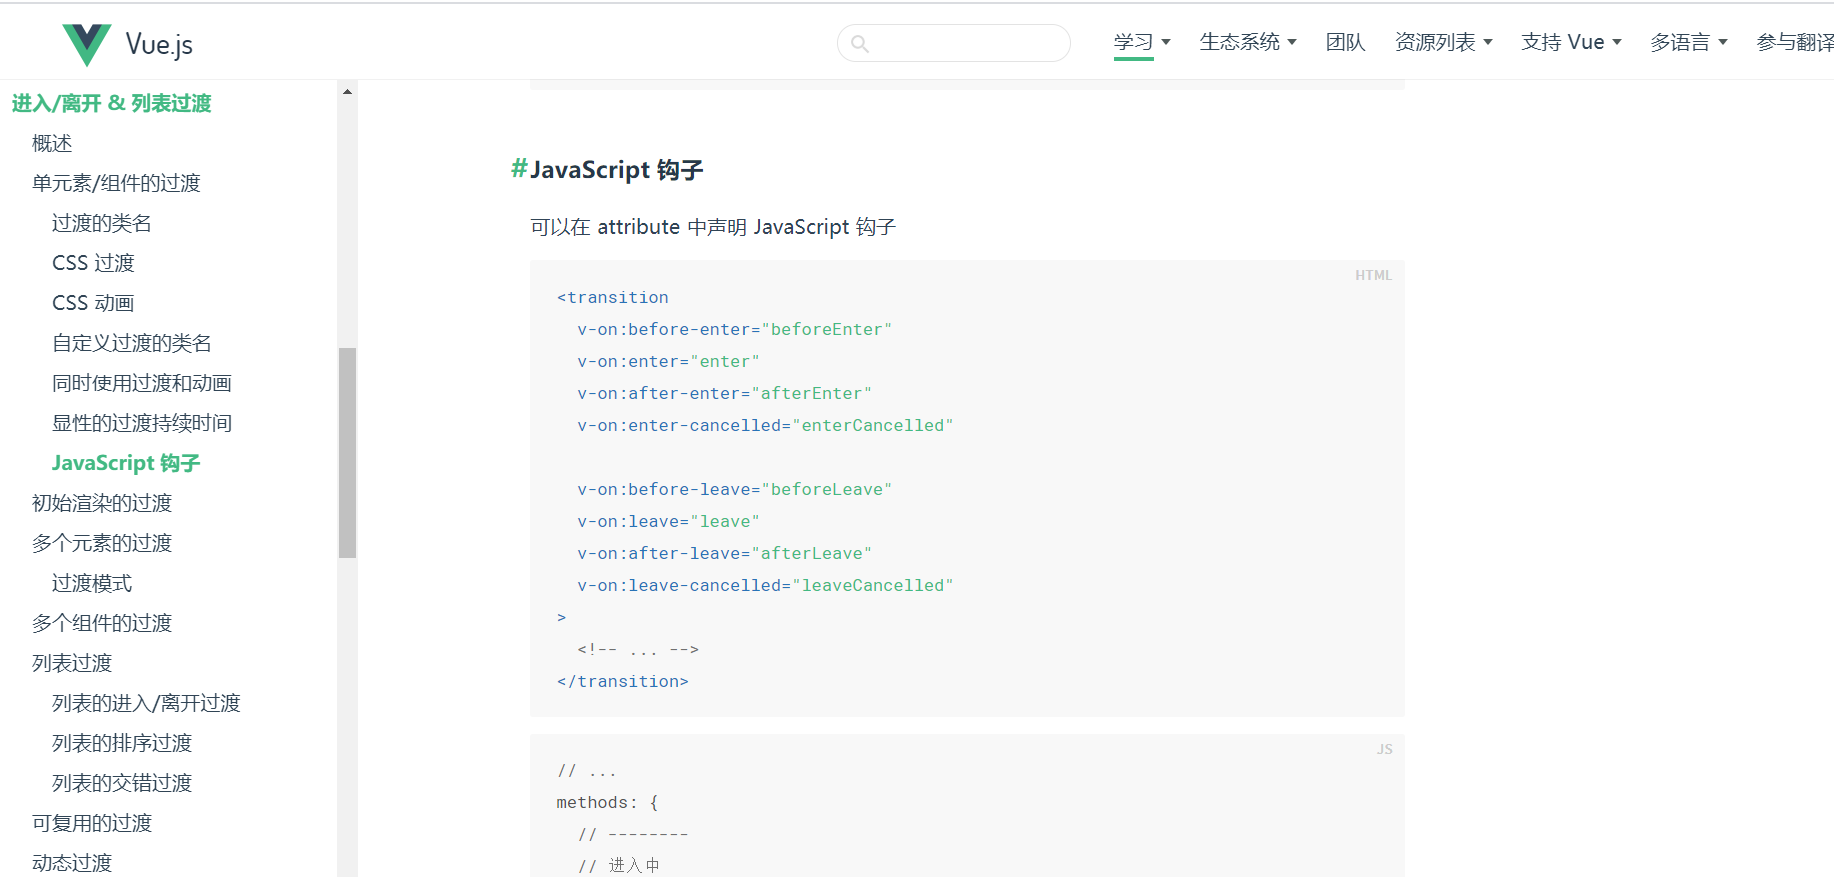Click the <transition opening tag line

pos(612,298)
